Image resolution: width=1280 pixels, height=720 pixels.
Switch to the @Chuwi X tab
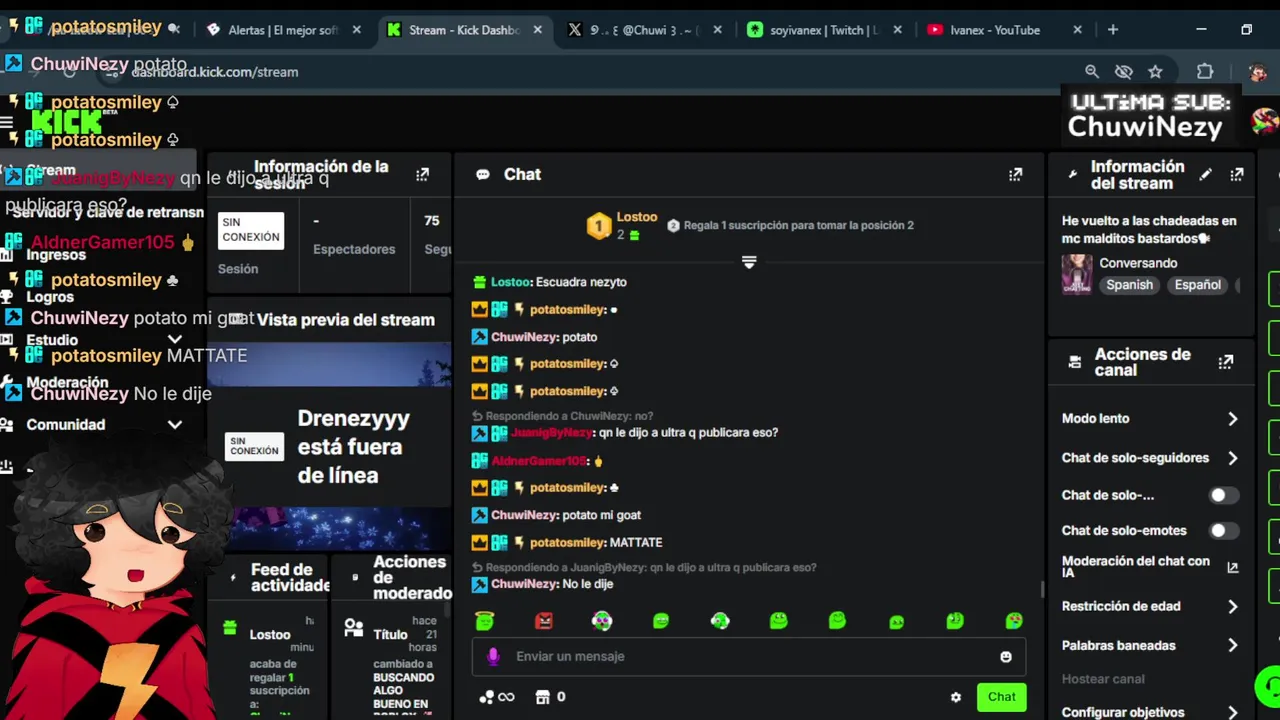click(x=644, y=30)
